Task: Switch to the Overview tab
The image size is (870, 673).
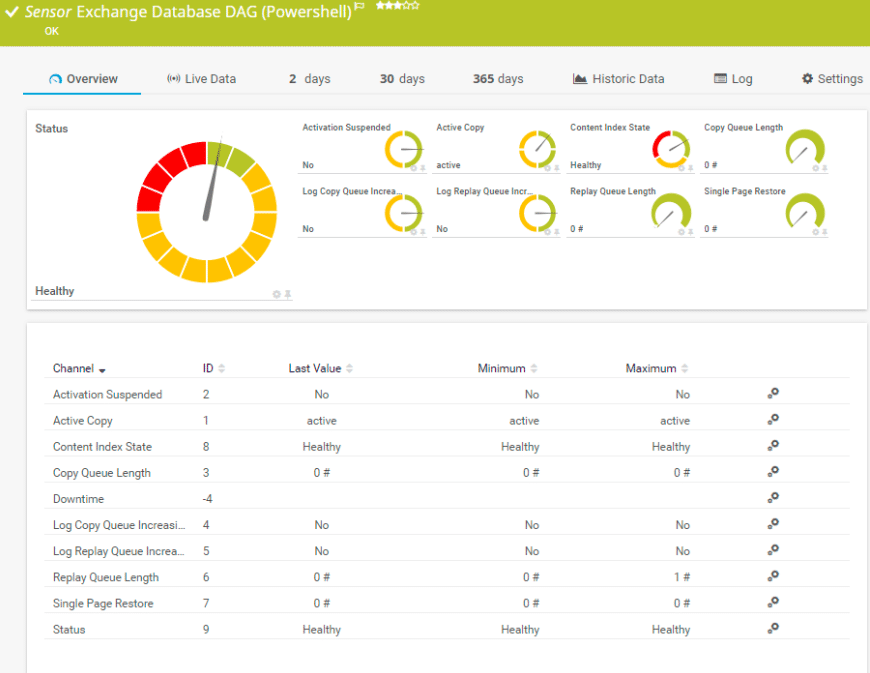Action: point(83,79)
